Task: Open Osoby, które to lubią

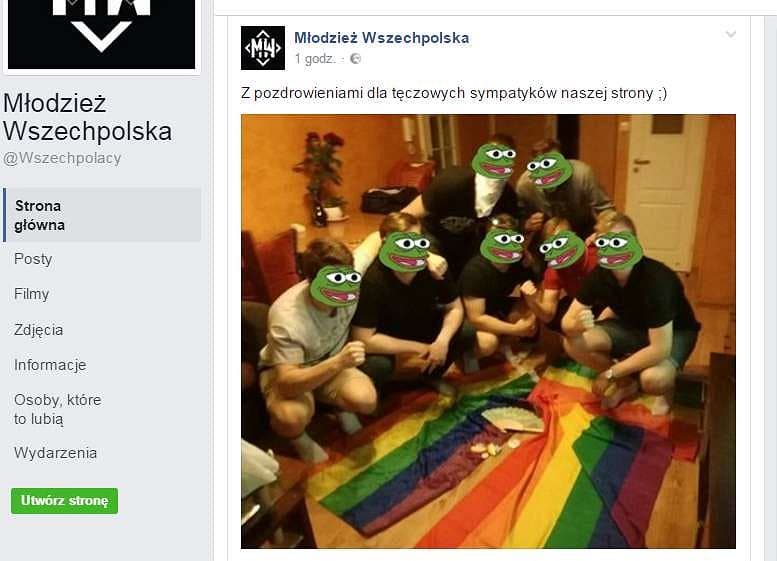Action: [x=57, y=409]
